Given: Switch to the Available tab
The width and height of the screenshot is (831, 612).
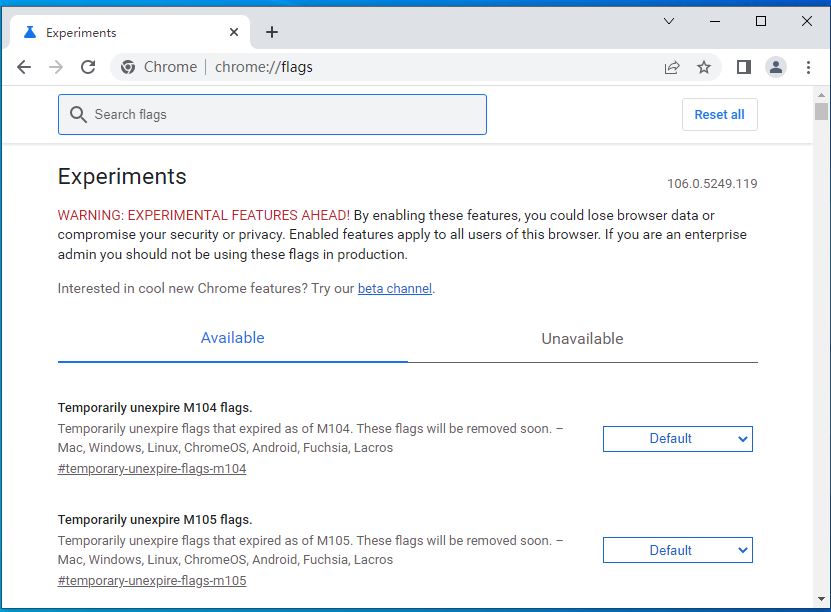Looking at the screenshot, I should 233,338.
